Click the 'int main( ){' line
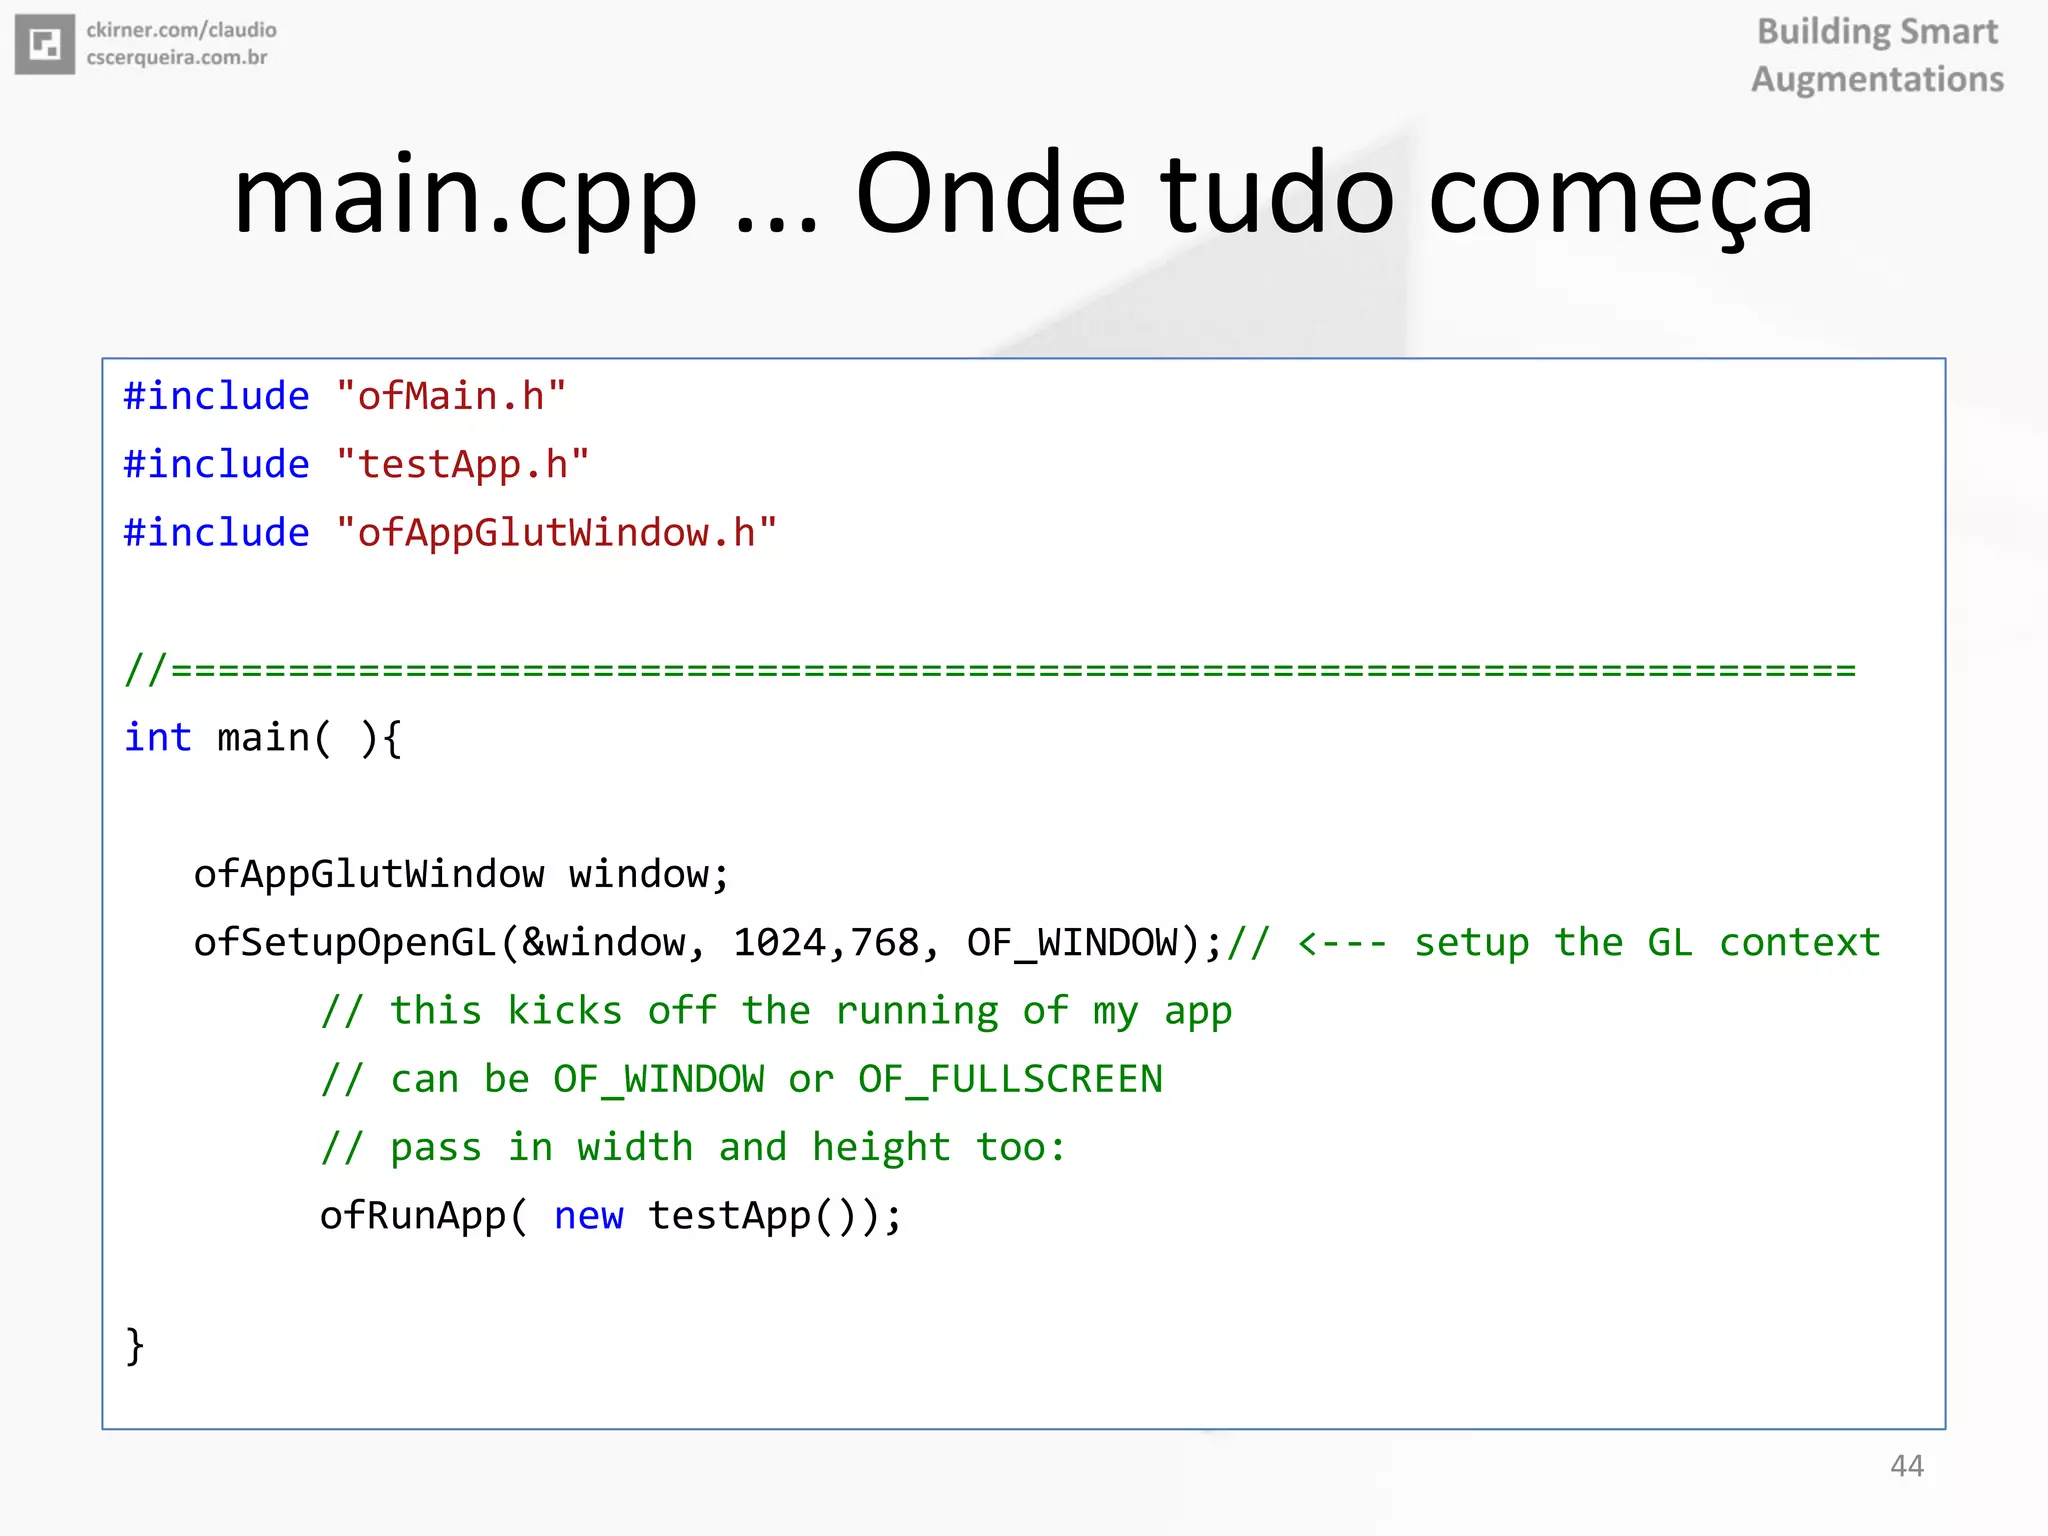The height and width of the screenshot is (1536, 2048). point(263,738)
